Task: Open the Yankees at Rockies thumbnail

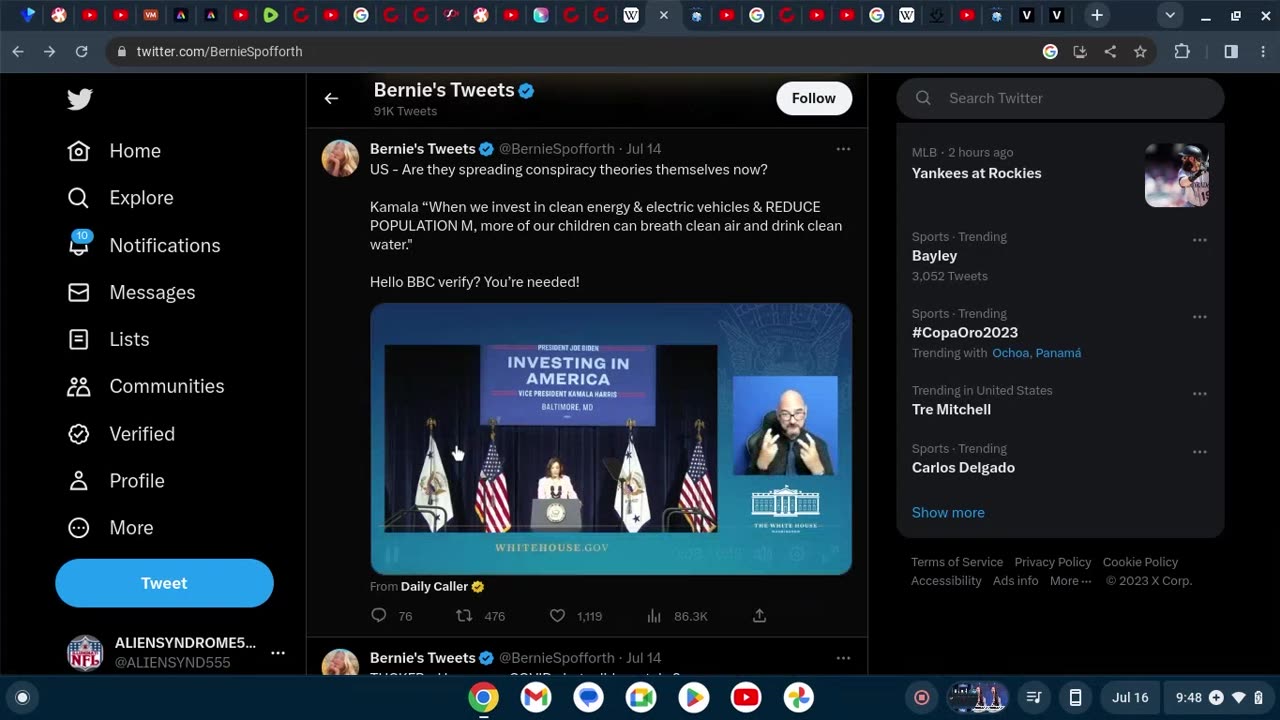Action: [1177, 175]
